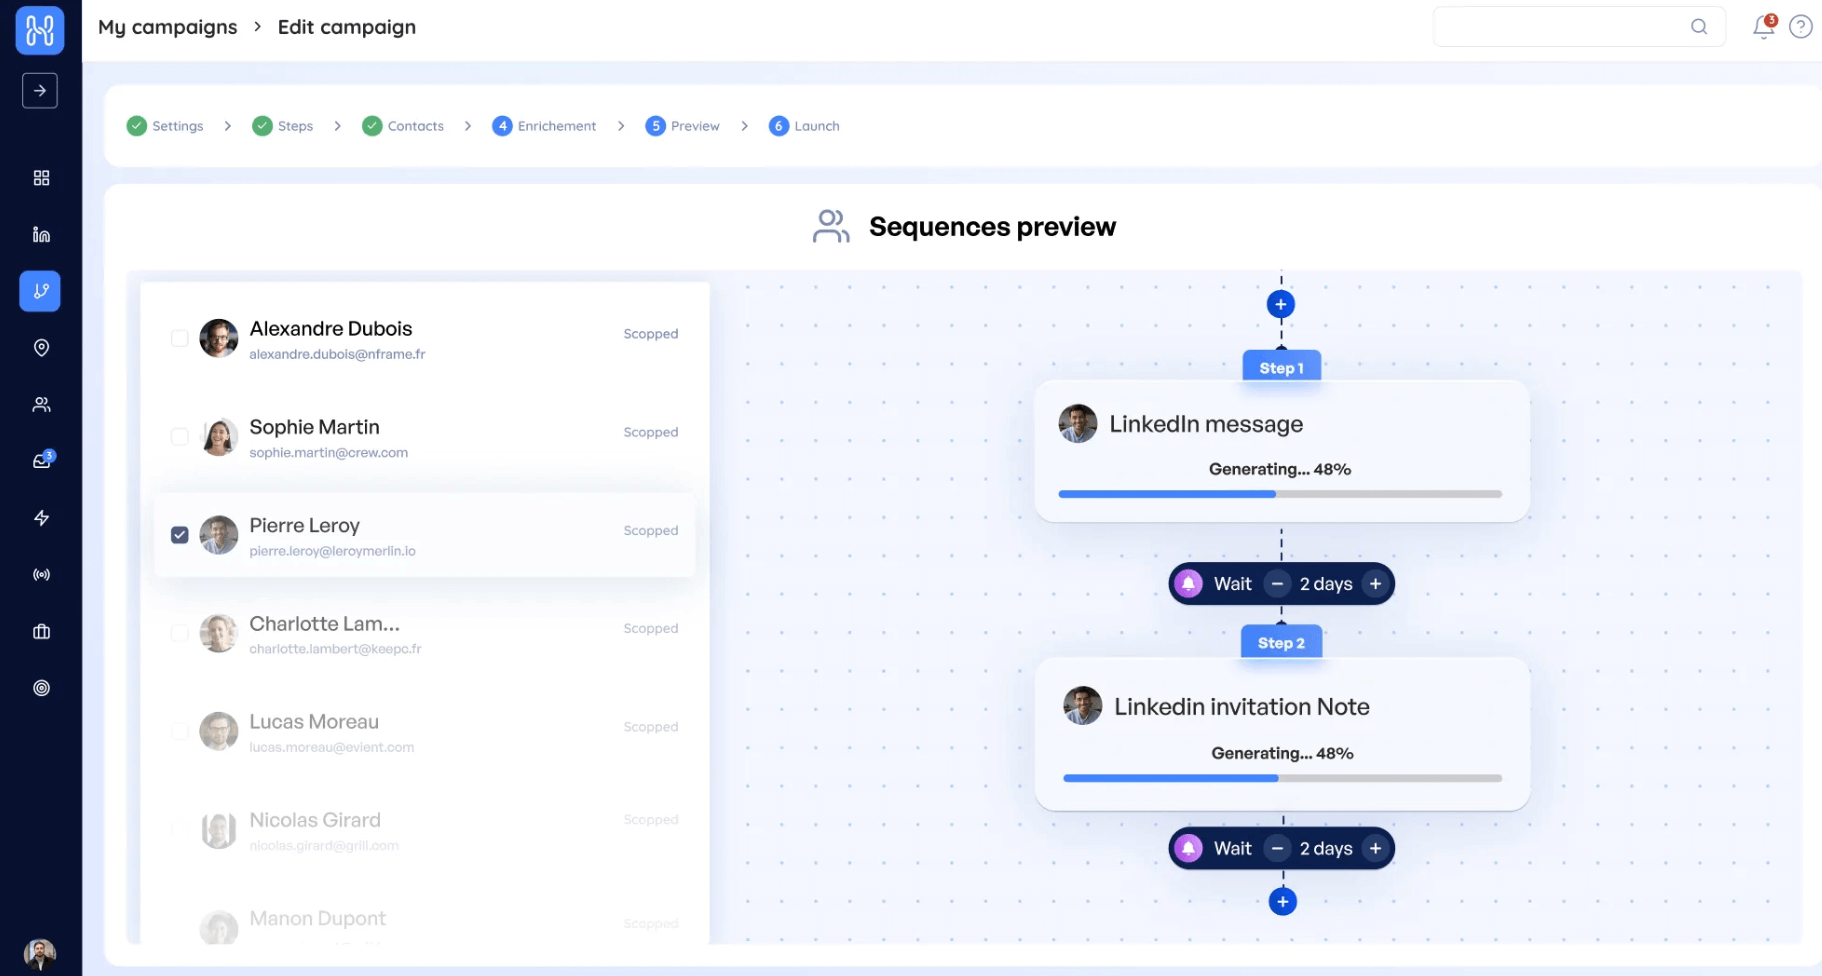Uncheck the Pierre Leroy checkbox
This screenshot has width=1822, height=976.
point(180,535)
